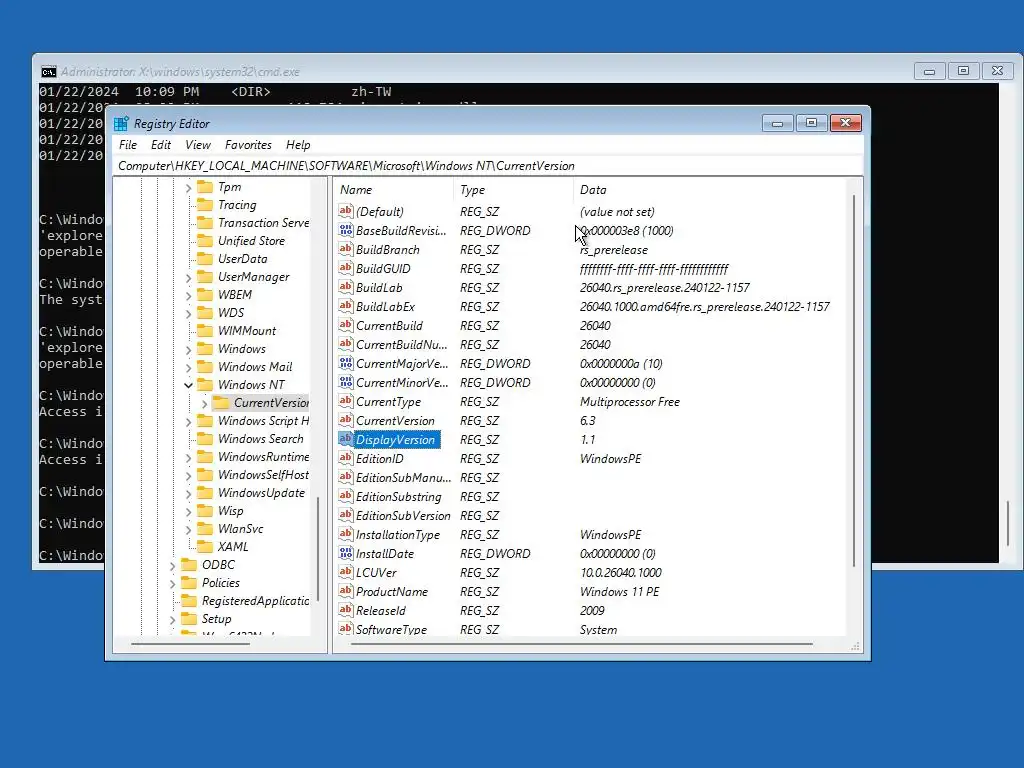Select the CurrentMinorVersion DWORD icon
This screenshot has height=768, width=1024.
point(345,382)
